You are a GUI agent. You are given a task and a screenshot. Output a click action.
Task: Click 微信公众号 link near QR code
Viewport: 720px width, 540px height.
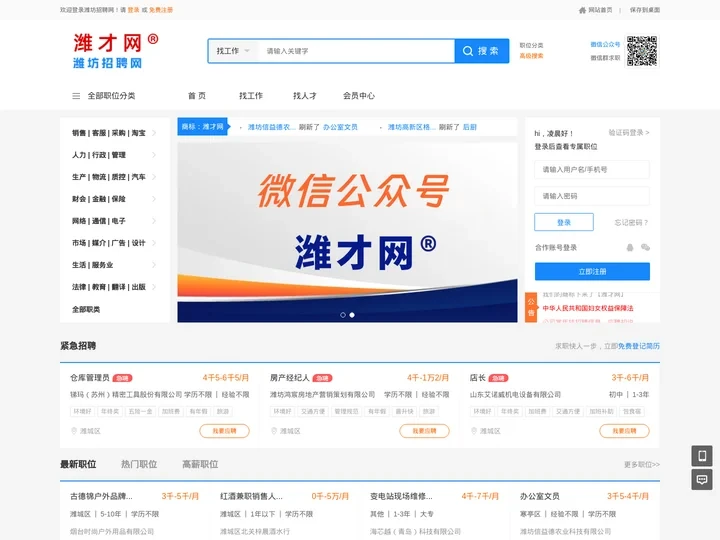click(x=605, y=45)
